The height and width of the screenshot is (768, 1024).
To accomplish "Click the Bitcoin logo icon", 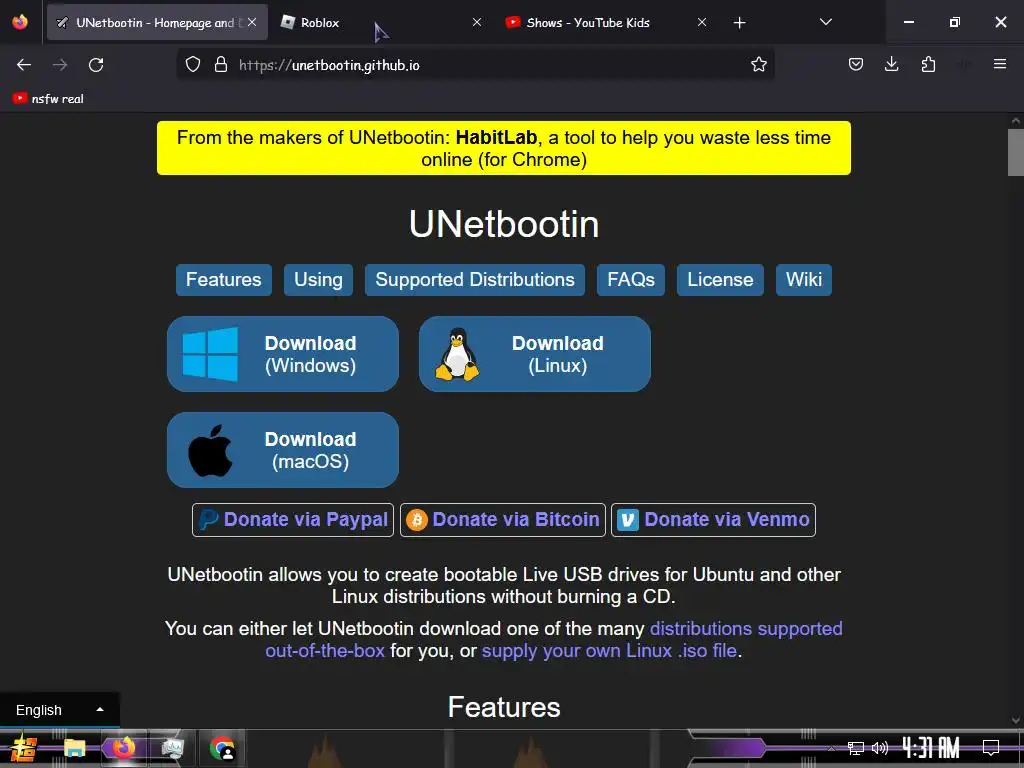I will (x=417, y=520).
